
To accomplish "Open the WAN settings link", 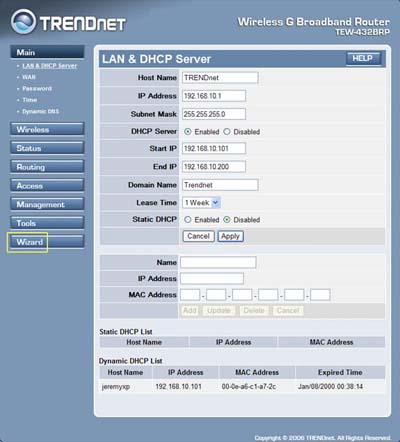I will coord(29,77).
